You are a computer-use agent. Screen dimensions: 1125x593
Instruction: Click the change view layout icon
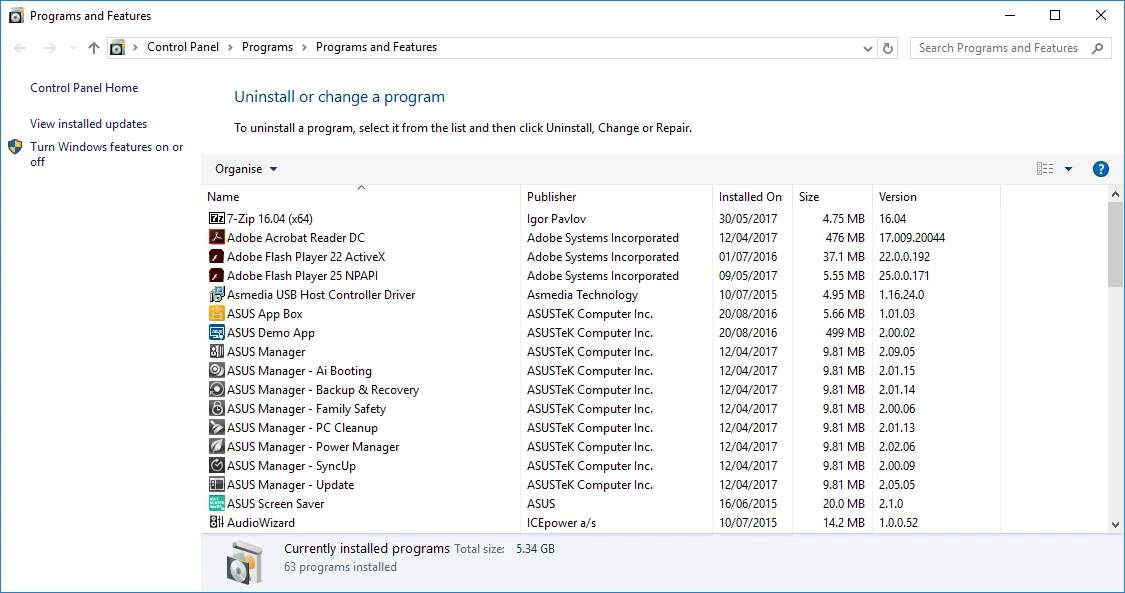tap(1045, 169)
